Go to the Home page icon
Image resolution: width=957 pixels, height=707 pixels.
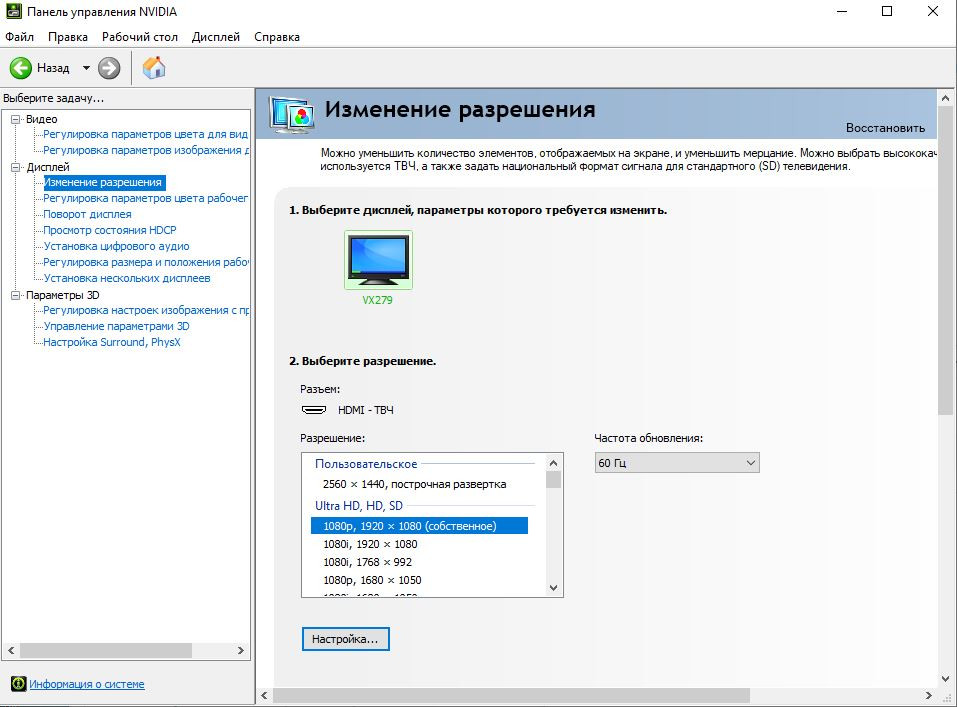pyautogui.click(x=154, y=68)
